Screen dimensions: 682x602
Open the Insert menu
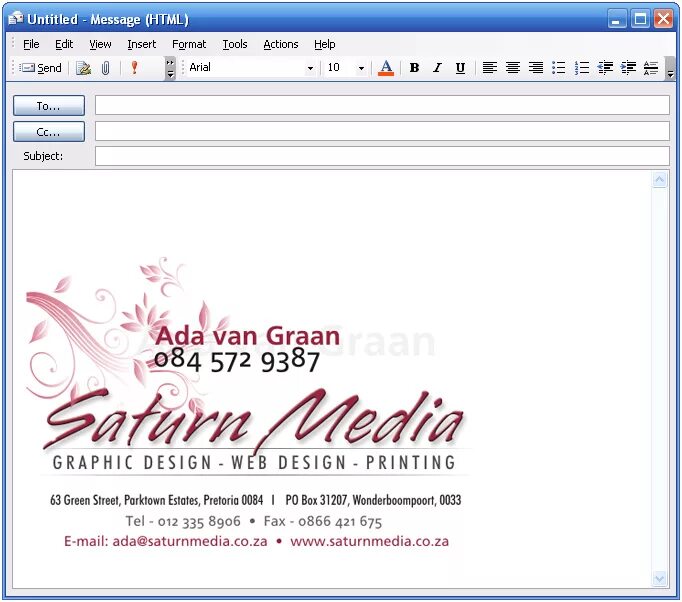pyautogui.click(x=141, y=44)
